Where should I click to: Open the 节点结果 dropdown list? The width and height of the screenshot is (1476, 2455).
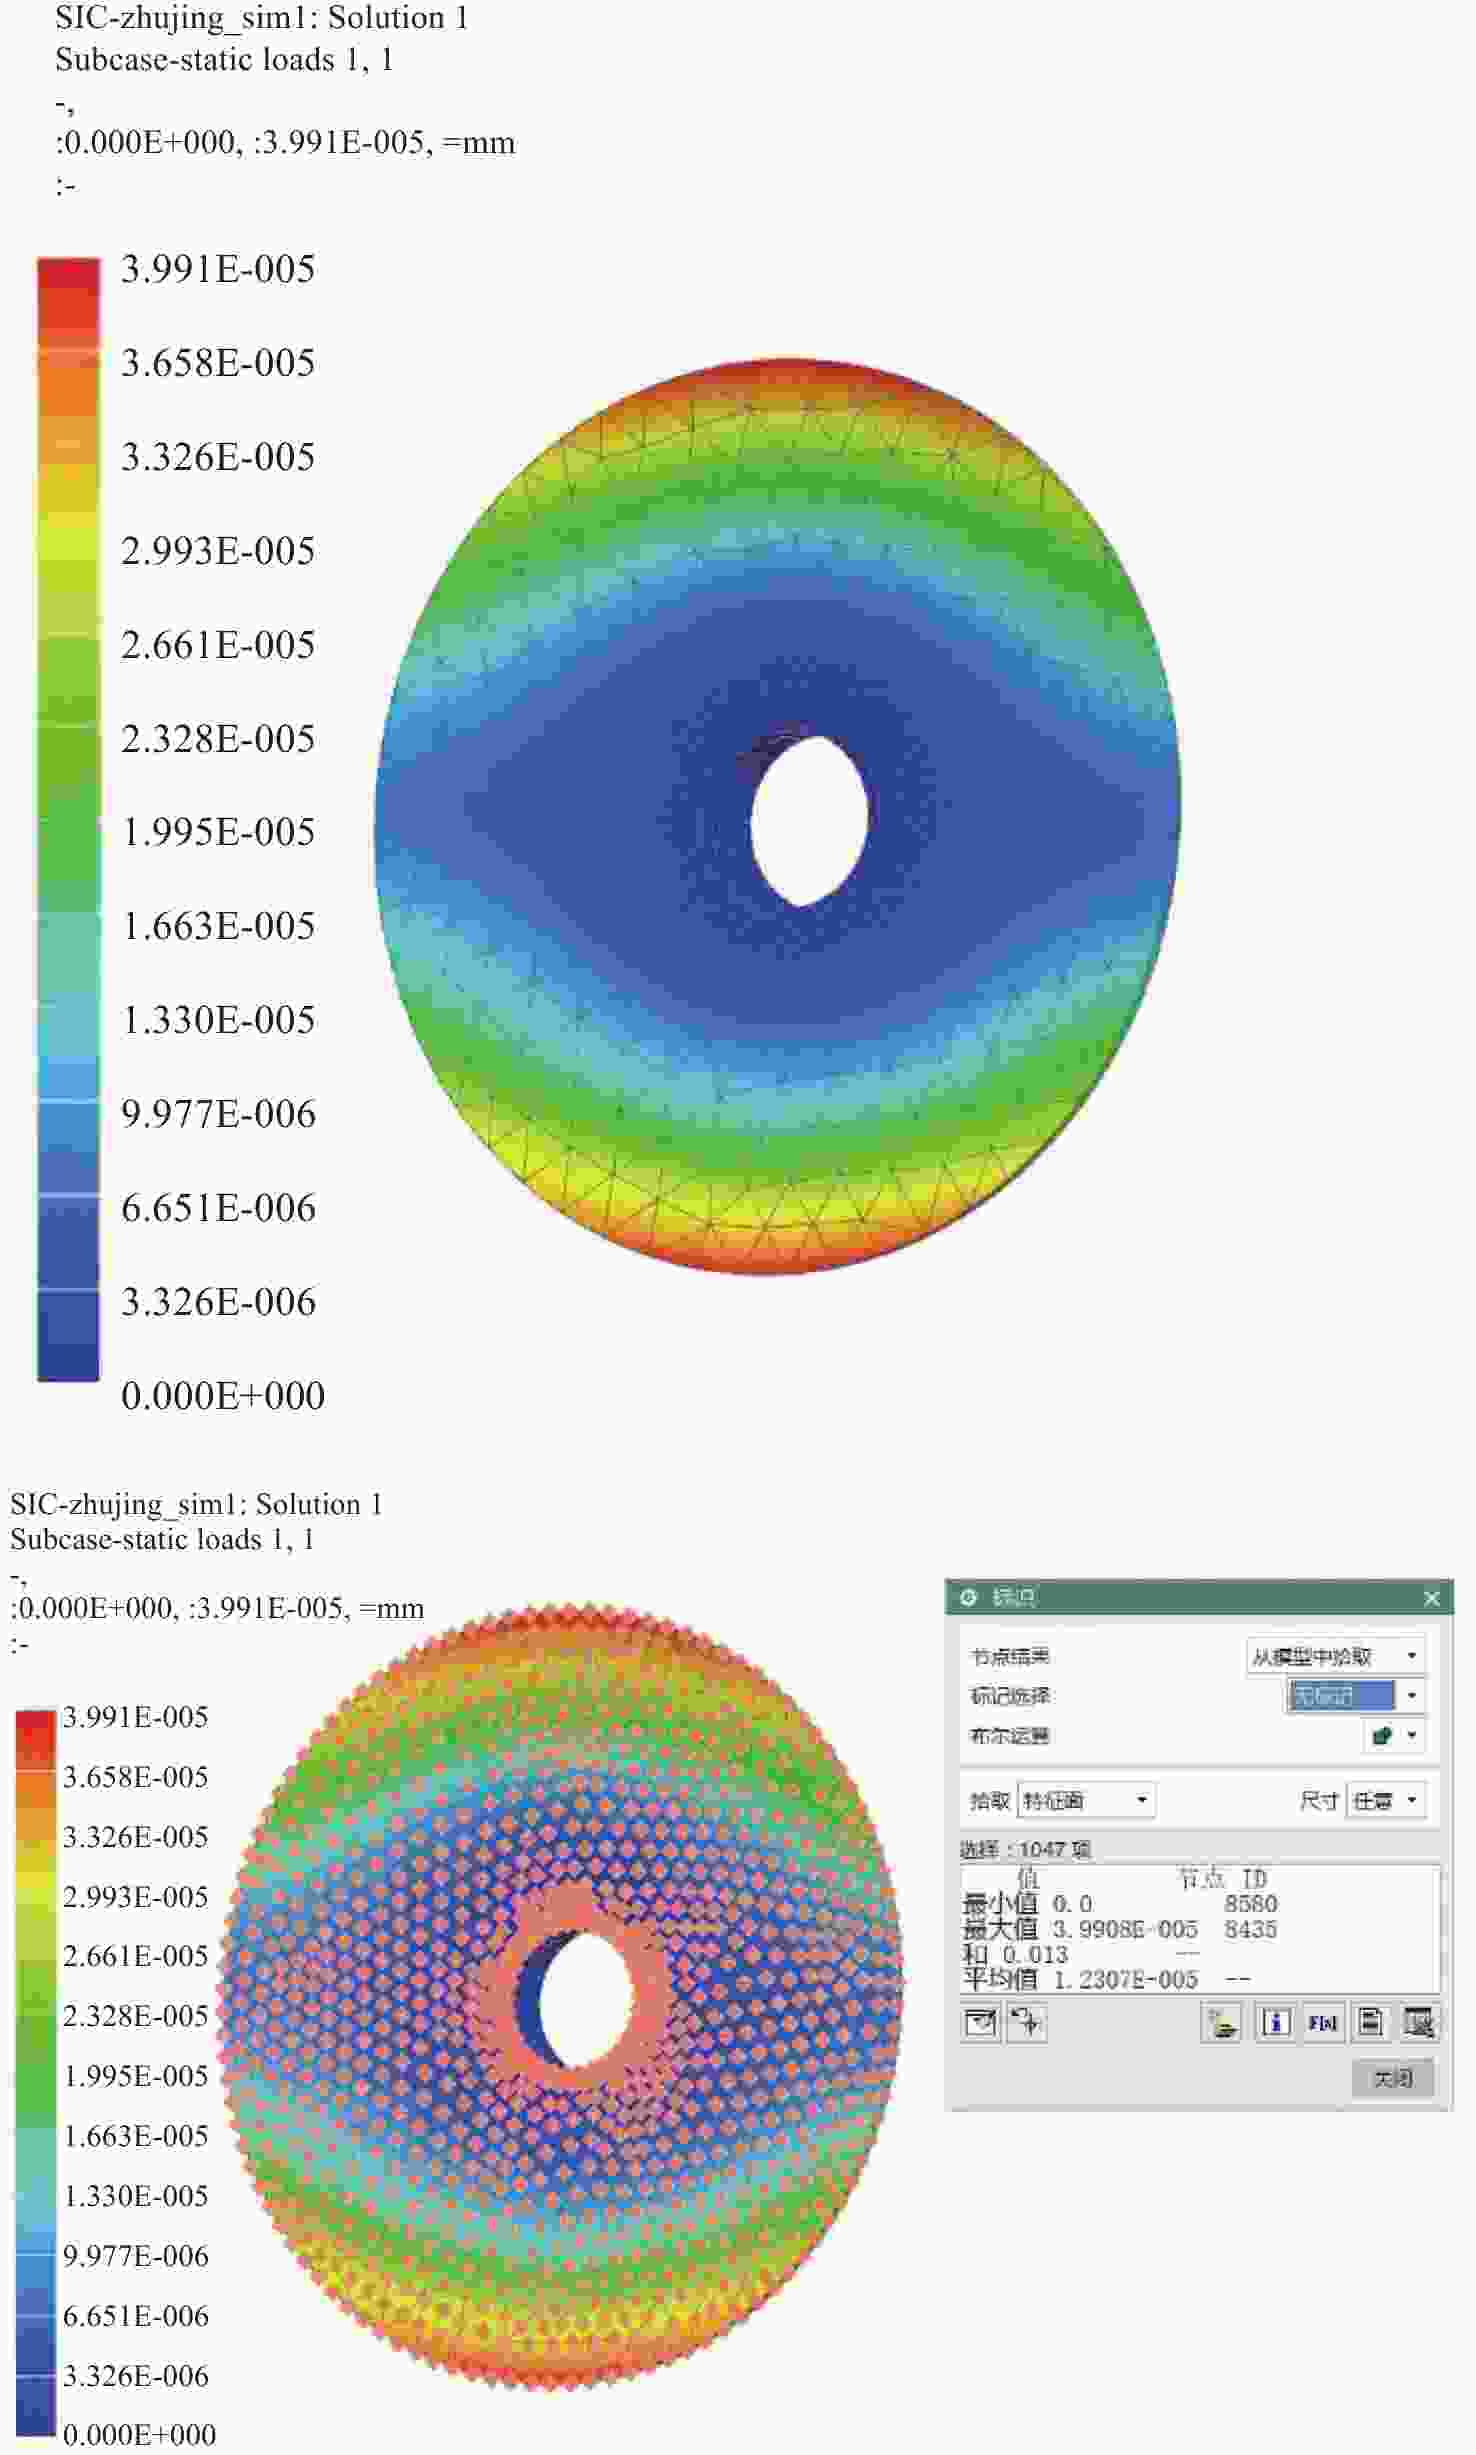point(1336,1656)
